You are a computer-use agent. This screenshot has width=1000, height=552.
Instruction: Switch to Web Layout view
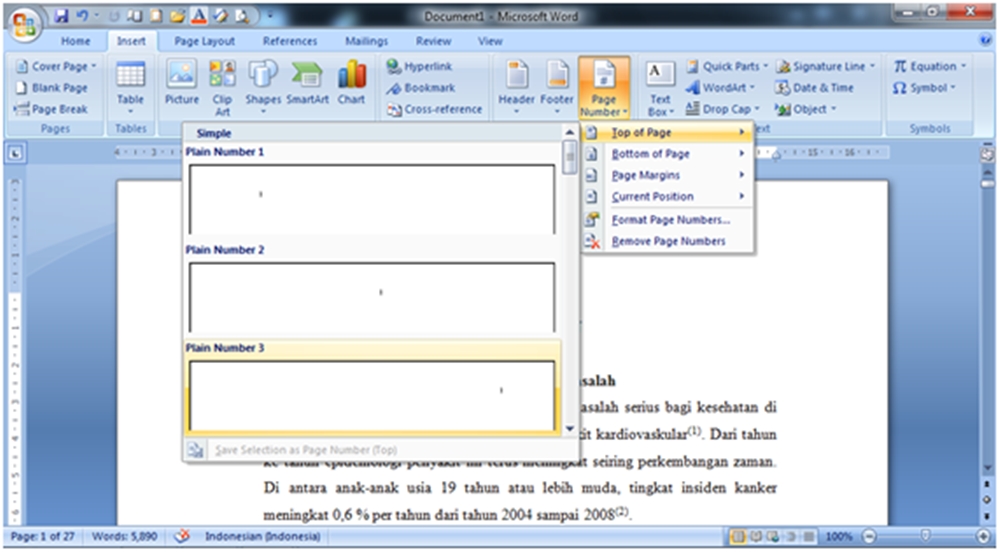tap(774, 537)
